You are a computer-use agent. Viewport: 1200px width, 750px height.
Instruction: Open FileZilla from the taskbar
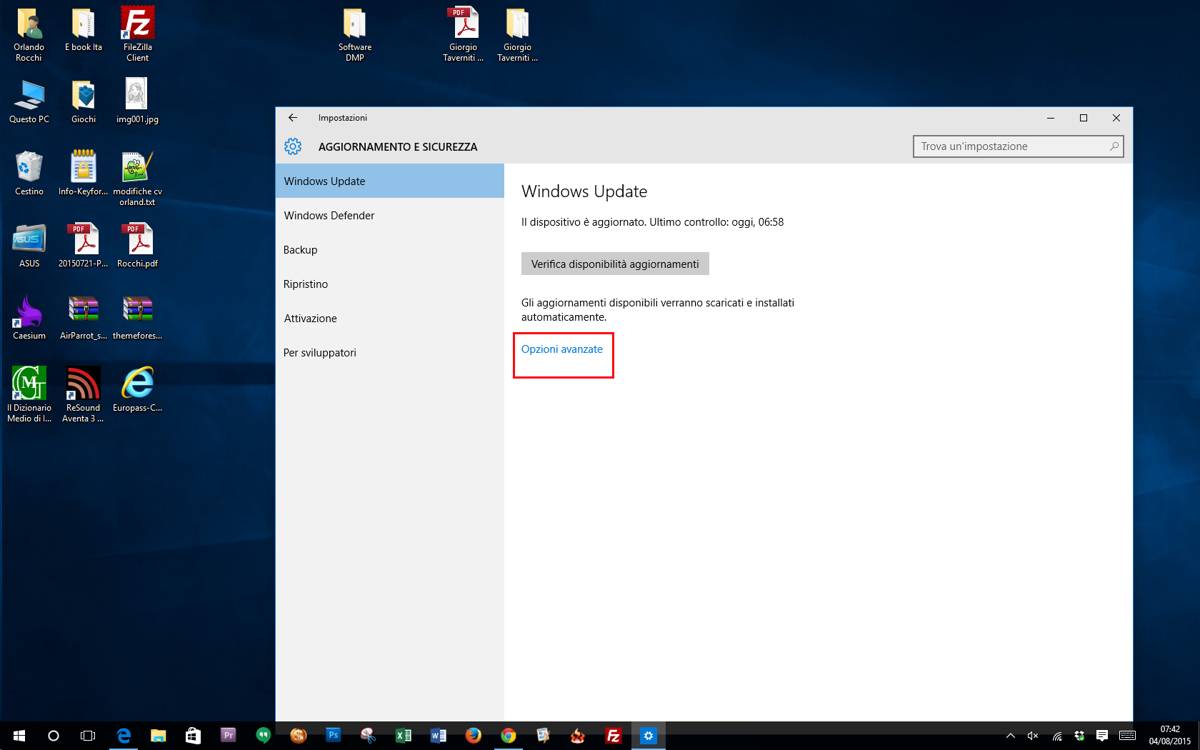click(613, 736)
